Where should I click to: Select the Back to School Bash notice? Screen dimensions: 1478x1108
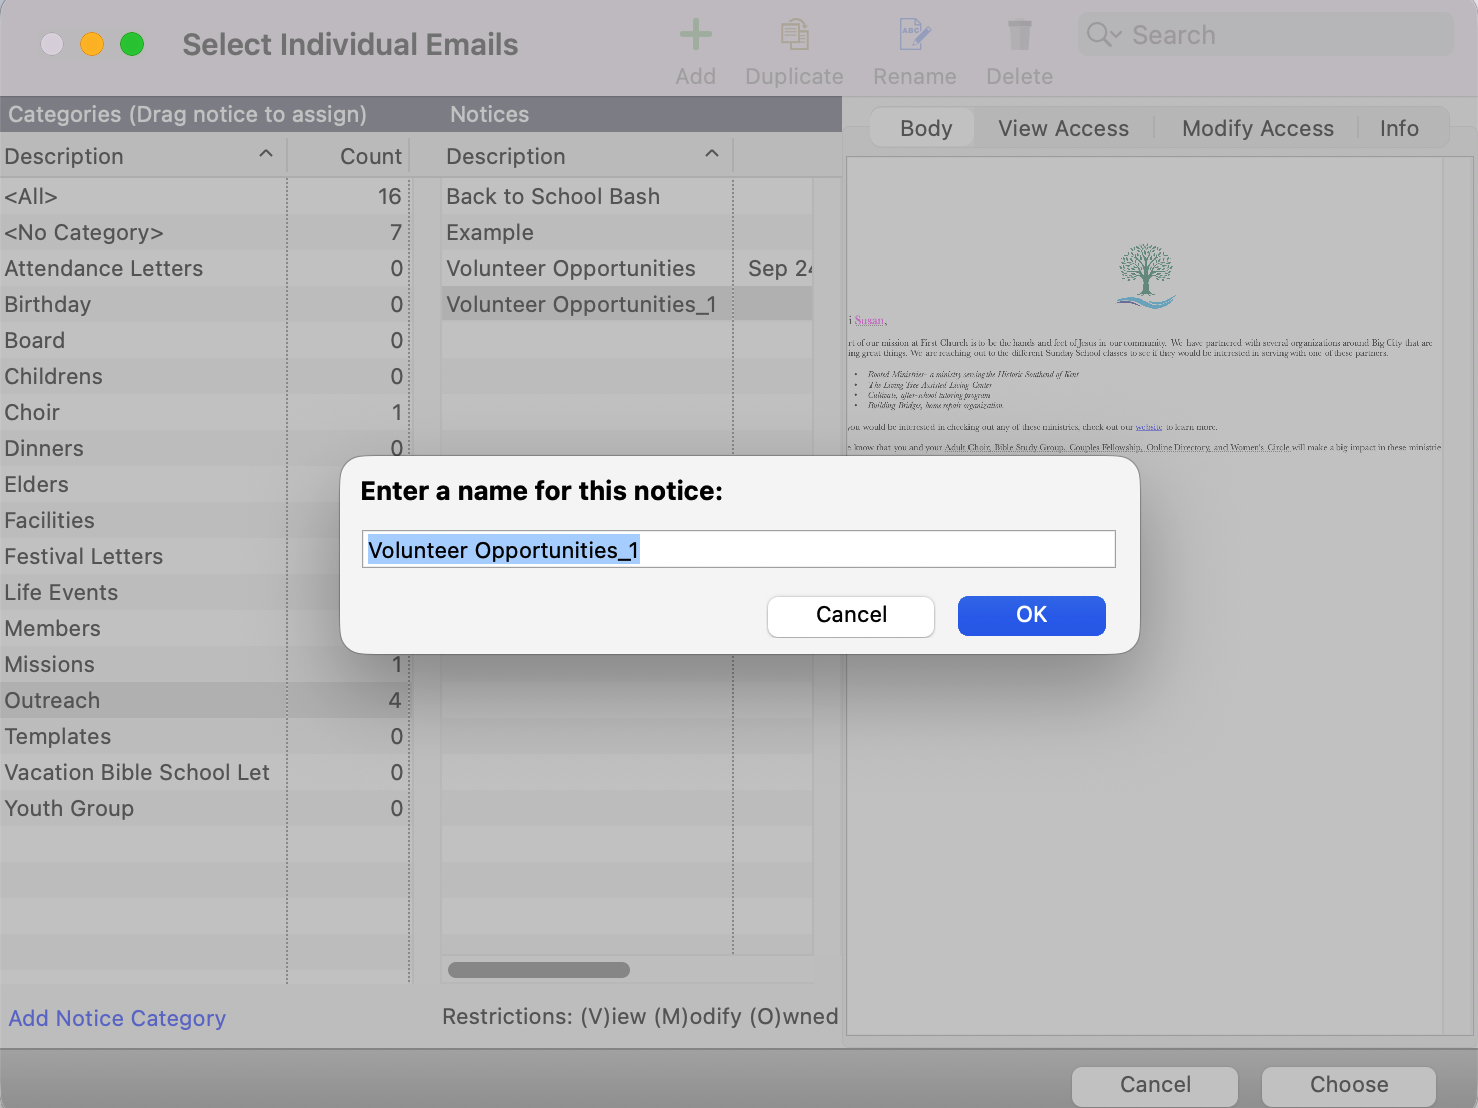click(627, 196)
